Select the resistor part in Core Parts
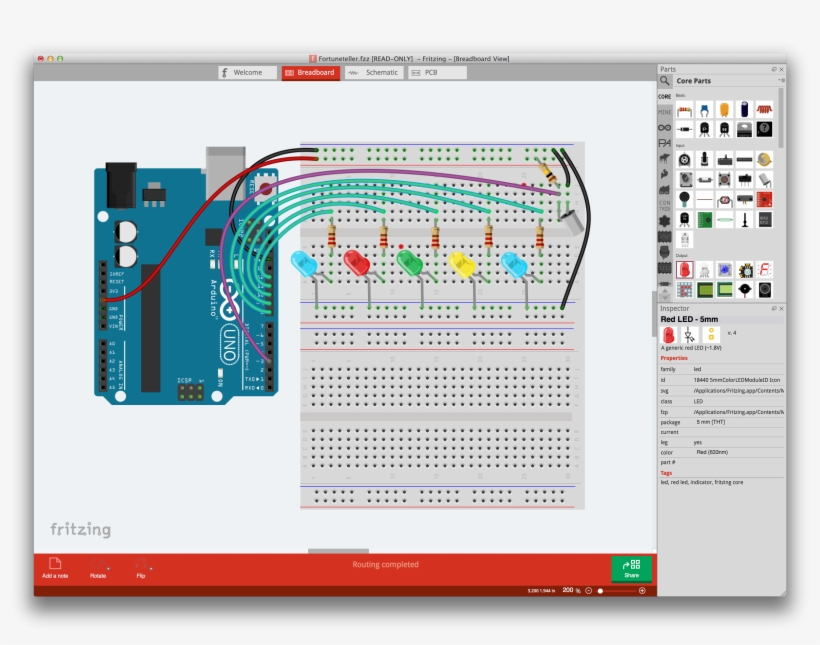This screenshot has width=820, height=645. tap(685, 109)
